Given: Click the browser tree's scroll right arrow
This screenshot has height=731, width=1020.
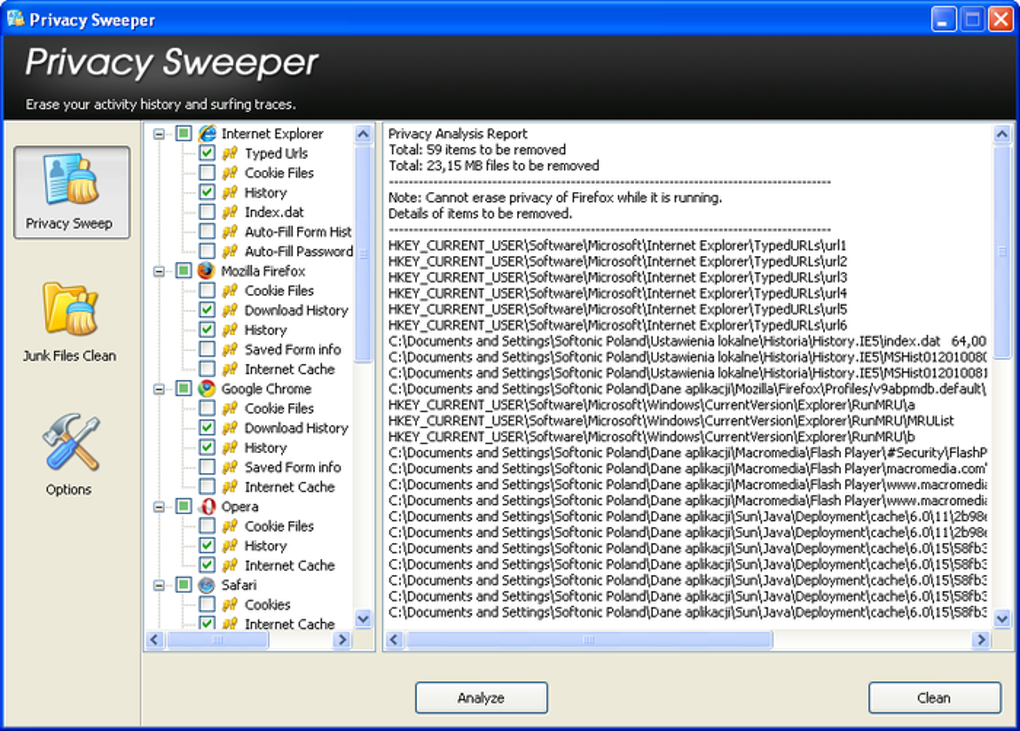Looking at the screenshot, I should tap(342, 640).
